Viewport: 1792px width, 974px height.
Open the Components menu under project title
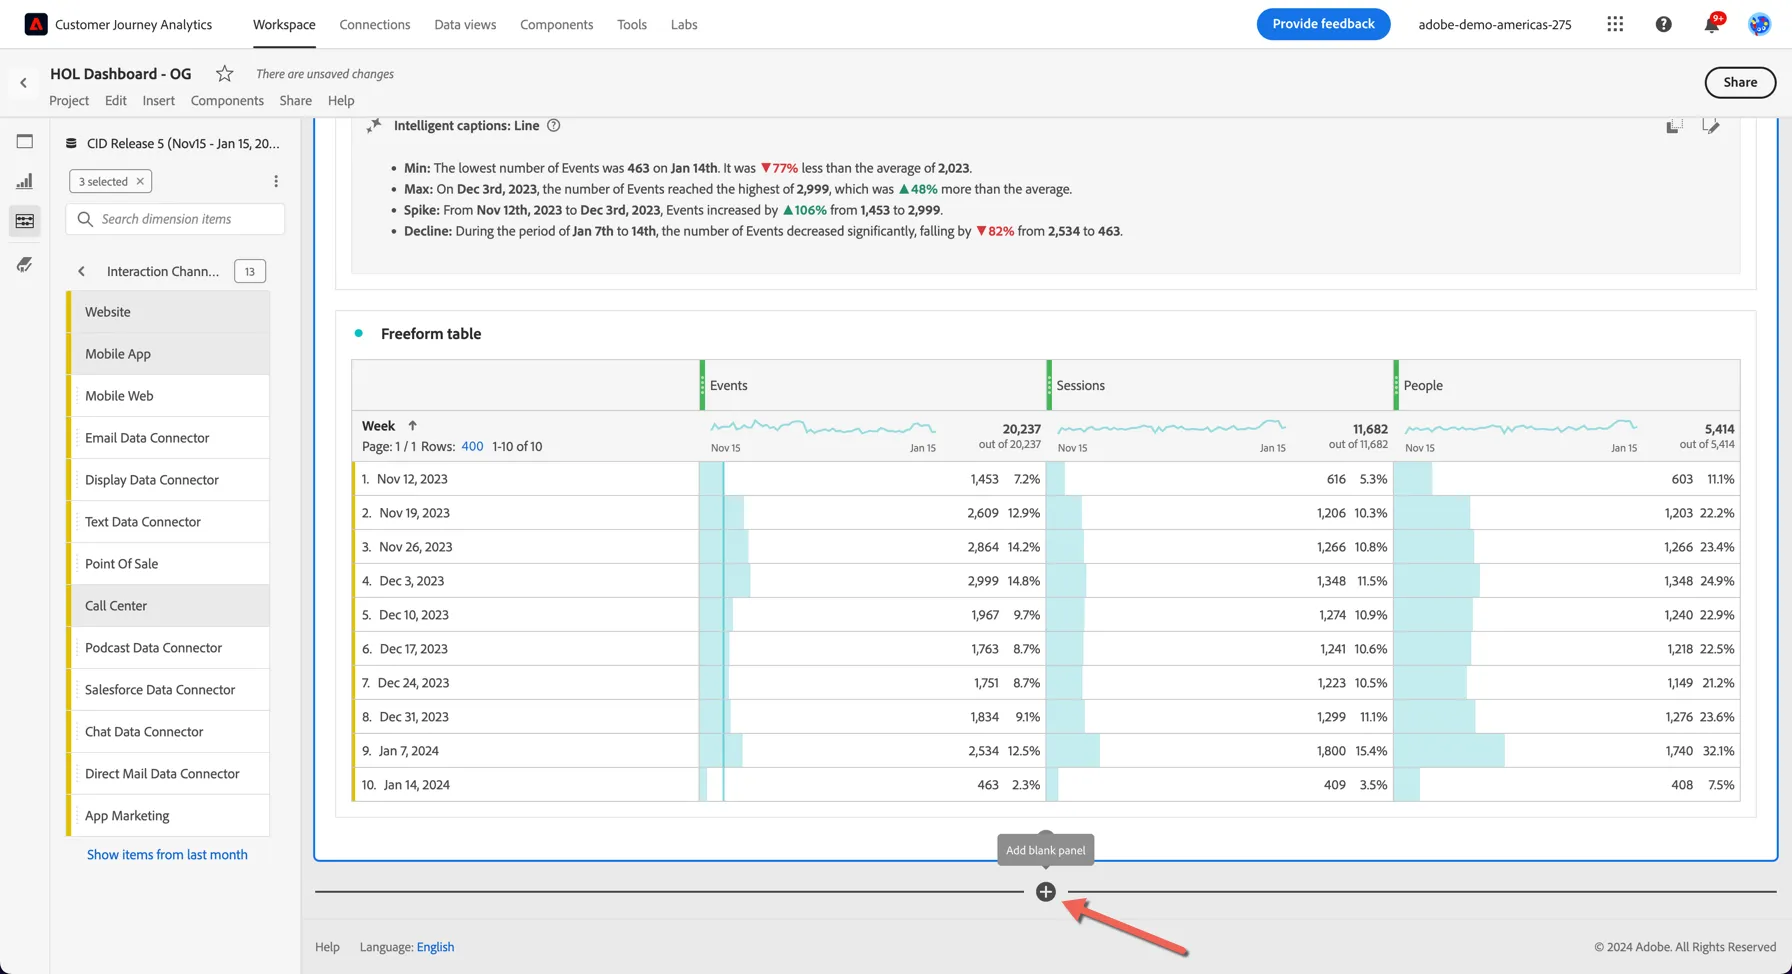pyautogui.click(x=227, y=100)
